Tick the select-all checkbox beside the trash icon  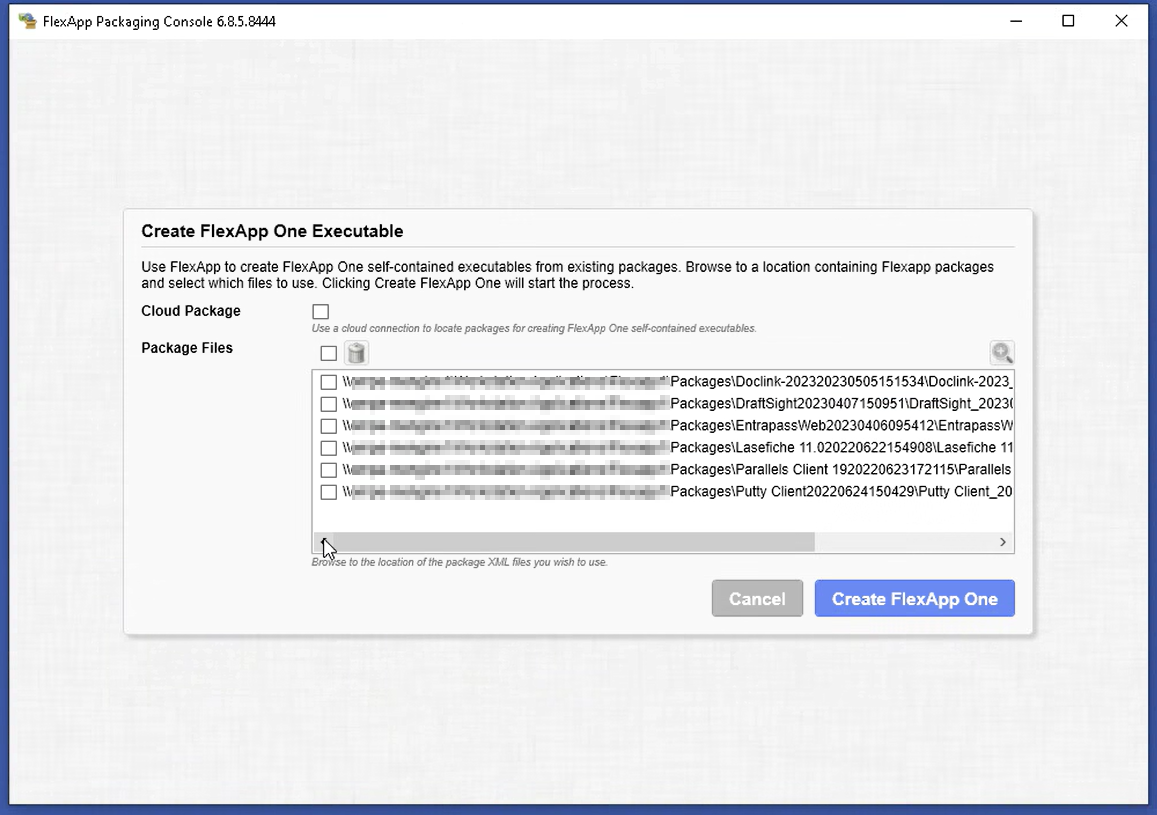[328, 353]
